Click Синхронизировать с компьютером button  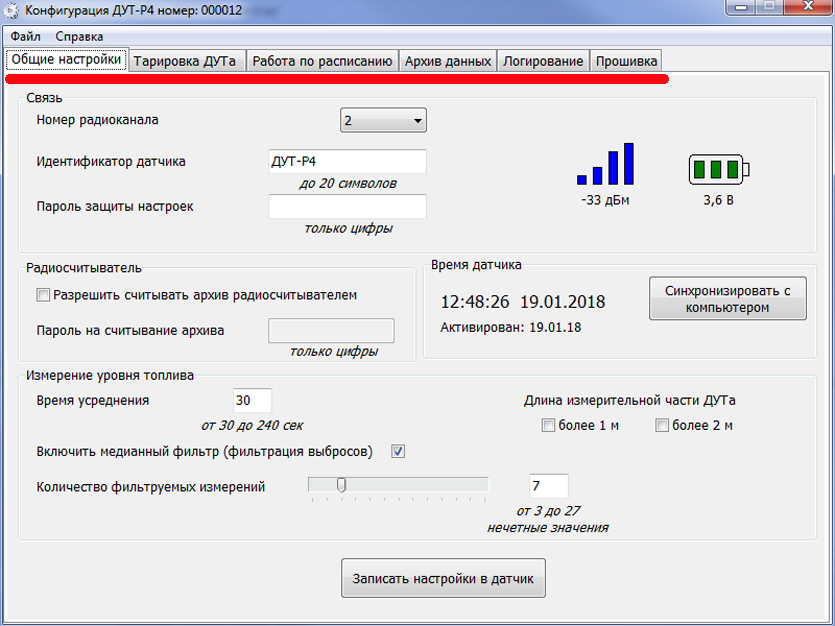tap(727, 299)
